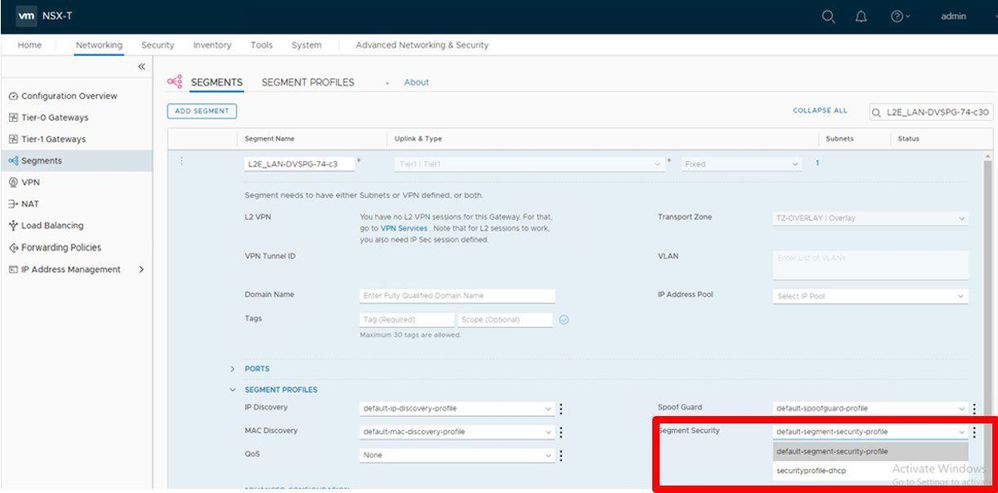The width and height of the screenshot is (998, 493).
Task: Open the Select IP Pool dropdown
Action: (x=870, y=296)
